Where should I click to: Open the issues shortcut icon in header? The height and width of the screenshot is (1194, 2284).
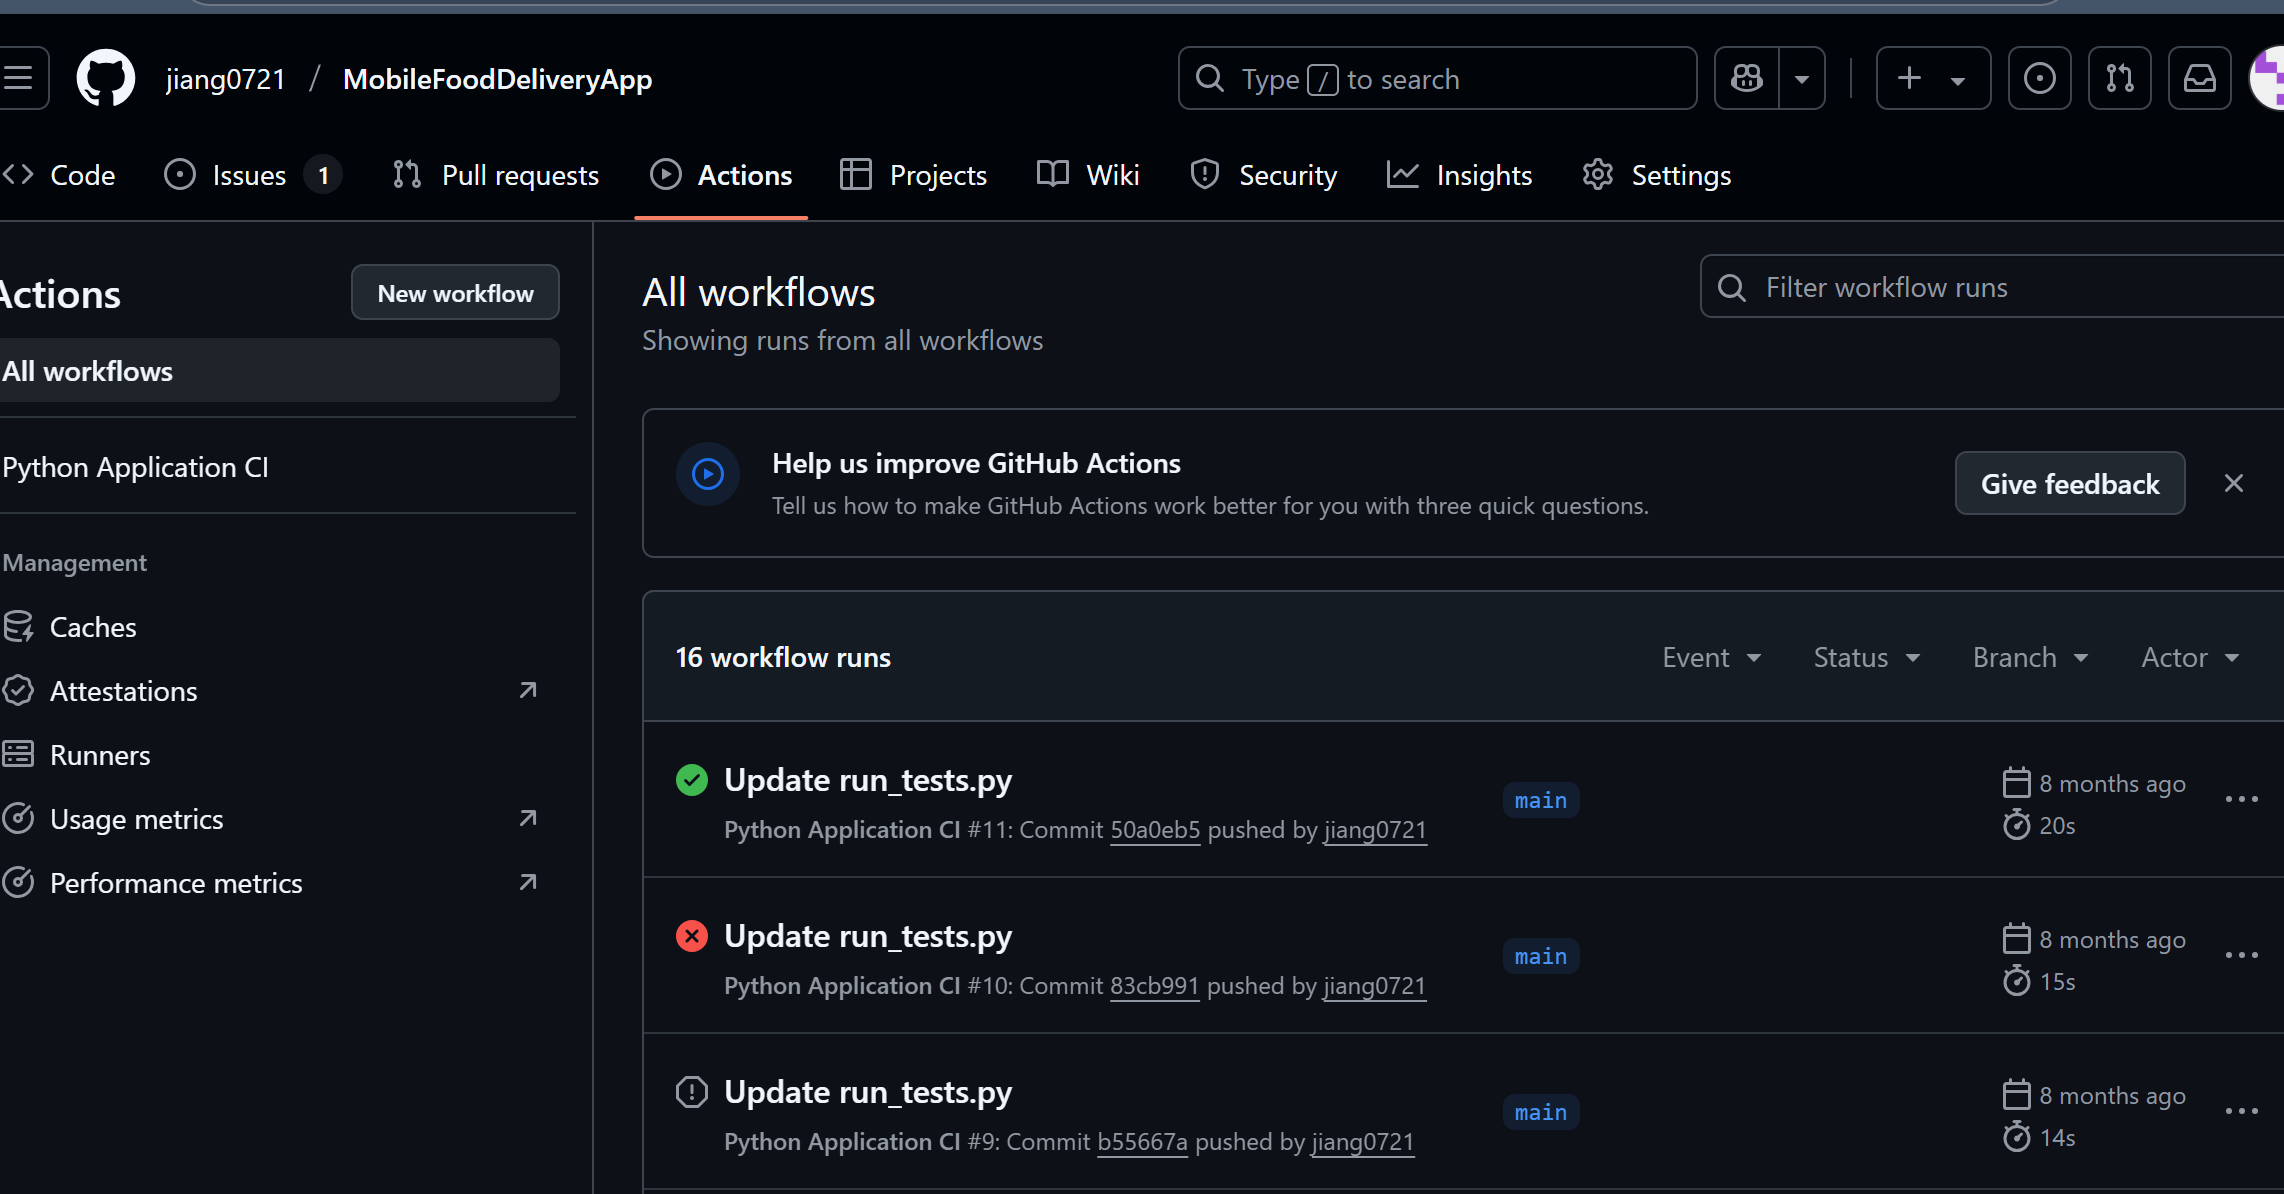pyautogui.click(x=2039, y=78)
